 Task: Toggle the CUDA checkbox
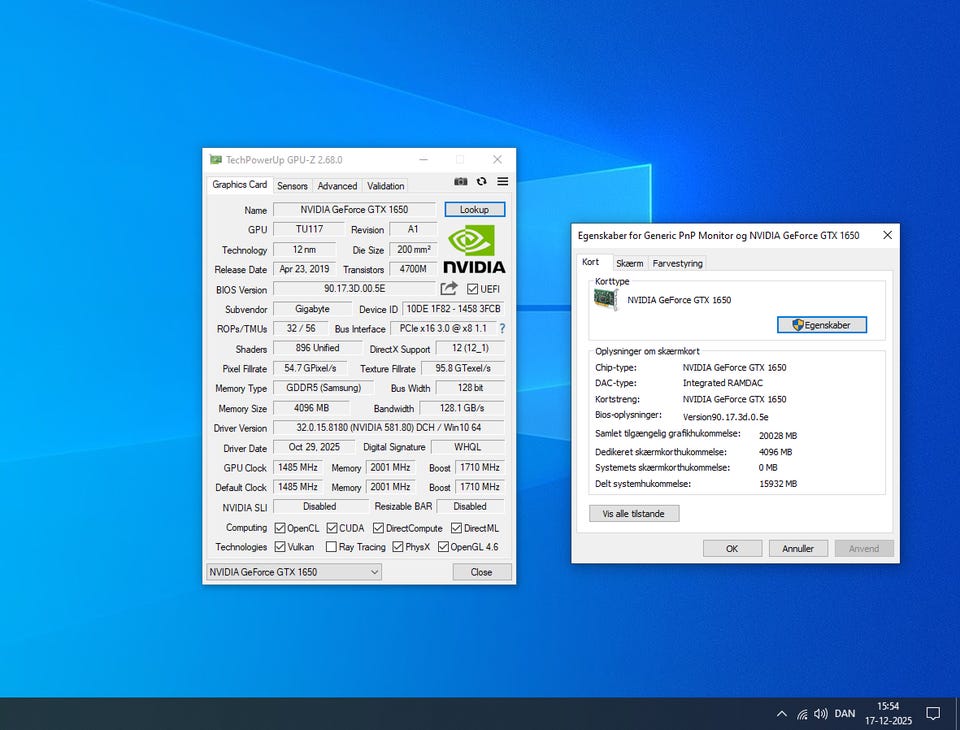(331, 528)
